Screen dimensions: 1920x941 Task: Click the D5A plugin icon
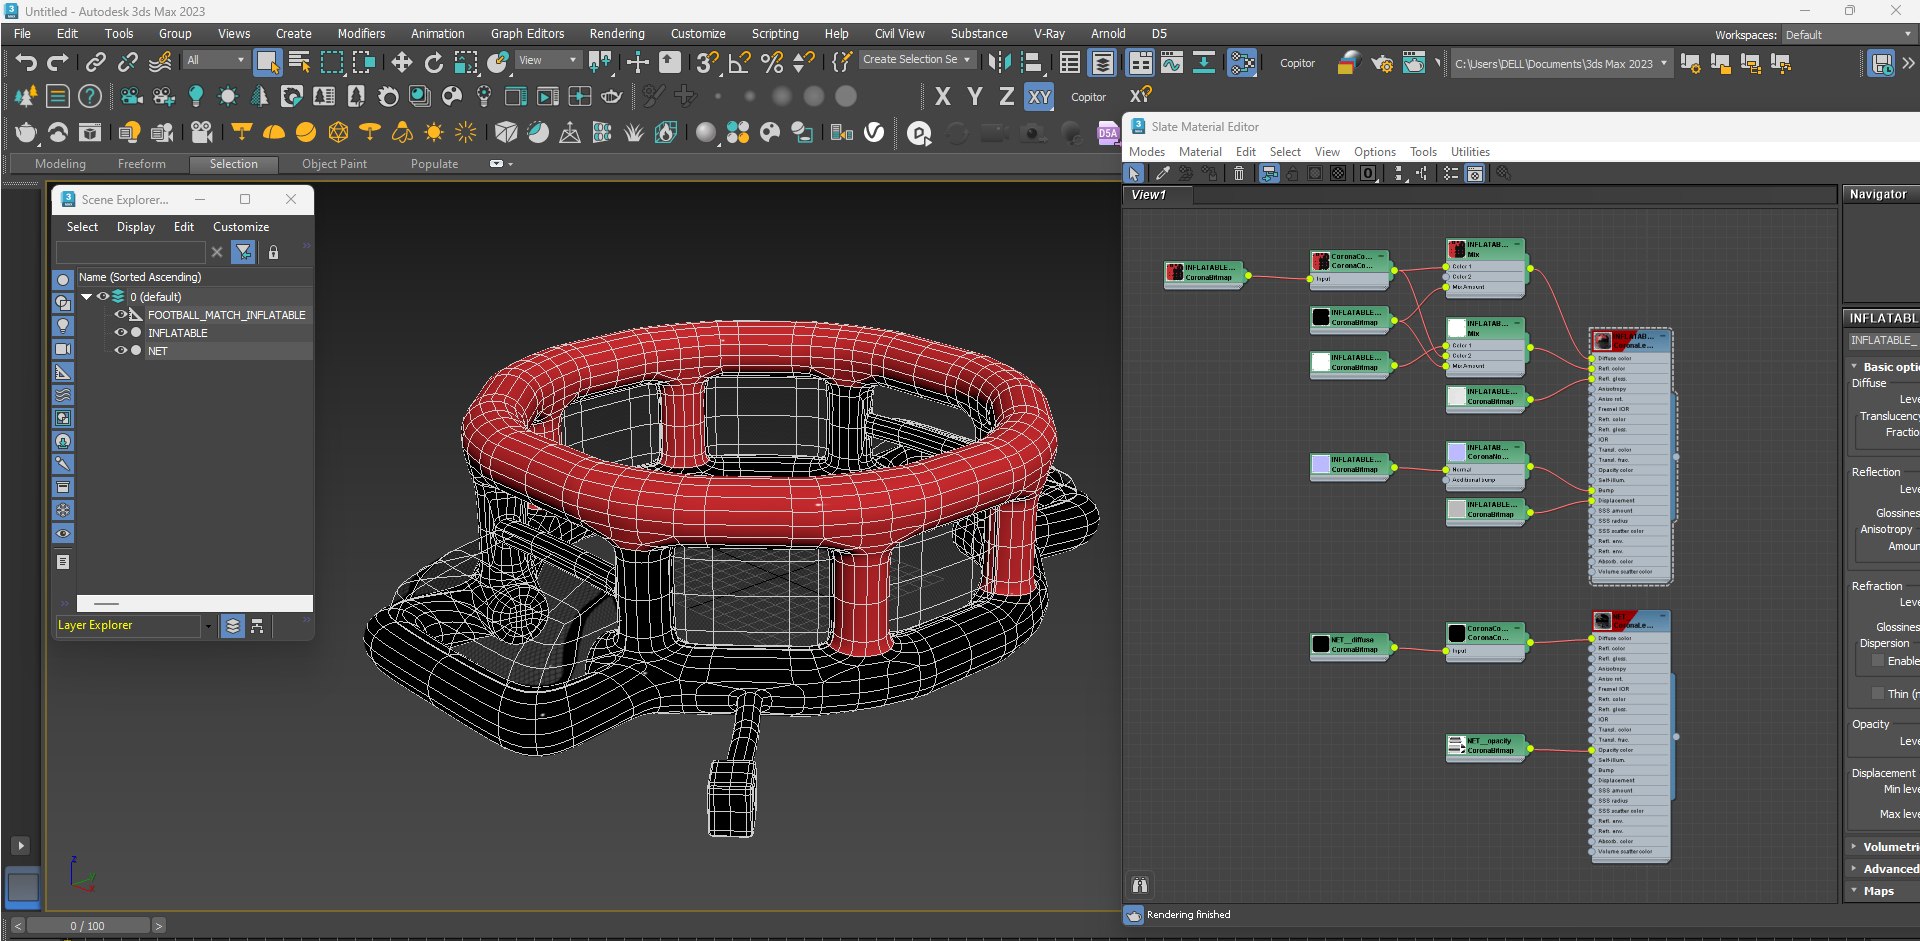click(x=1108, y=133)
